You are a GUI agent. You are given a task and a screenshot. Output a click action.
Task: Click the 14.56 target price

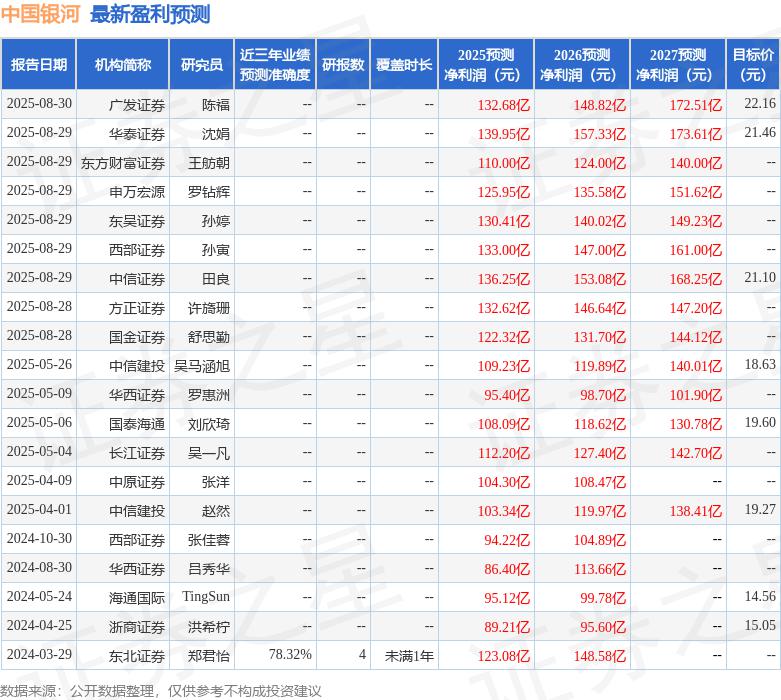coord(760,596)
